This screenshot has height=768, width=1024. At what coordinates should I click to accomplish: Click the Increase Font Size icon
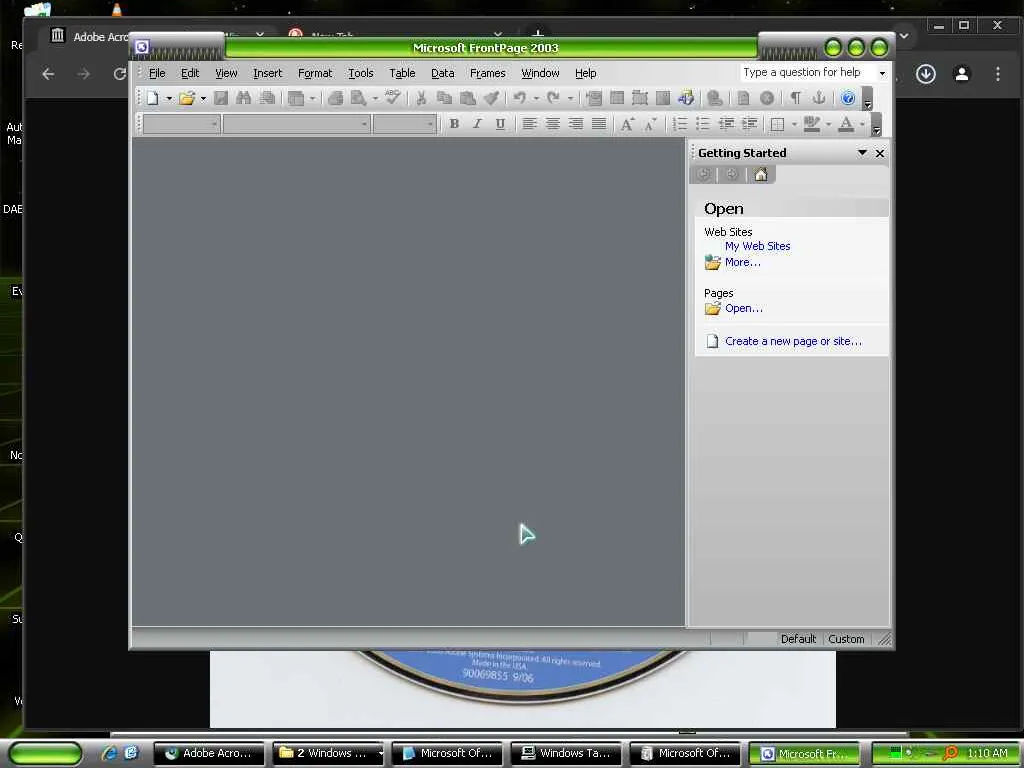coord(627,124)
